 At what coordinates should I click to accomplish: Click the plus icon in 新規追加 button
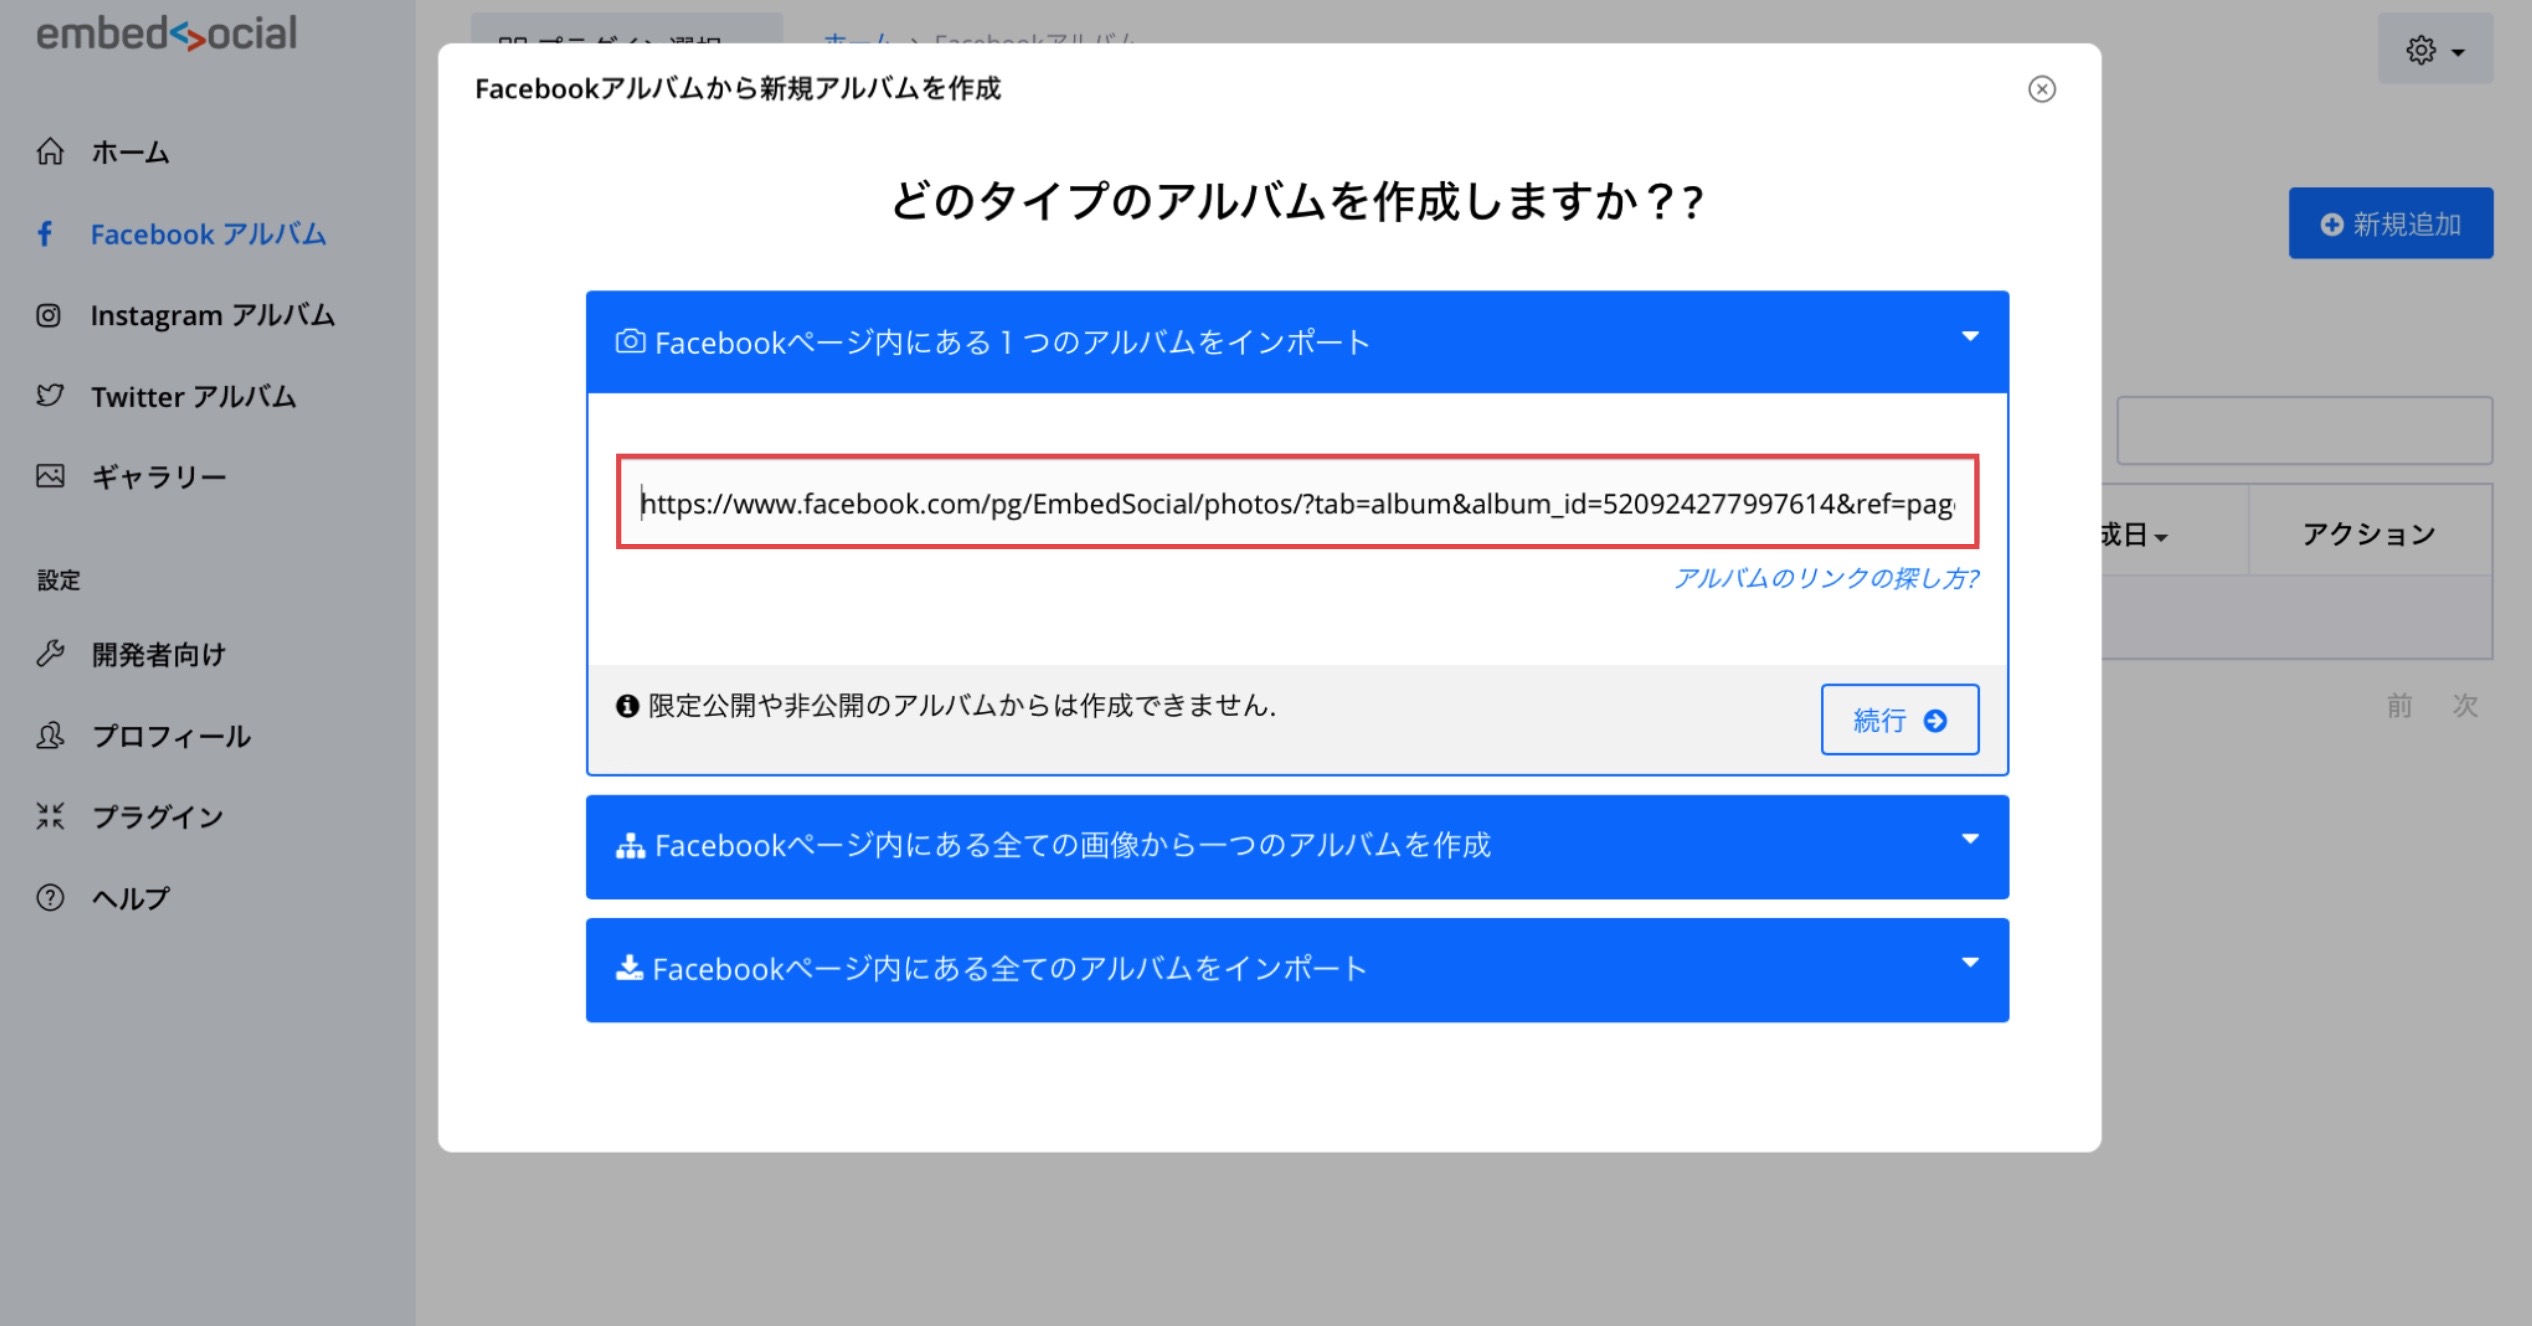pyautogui.click(x=2332, y=224)
